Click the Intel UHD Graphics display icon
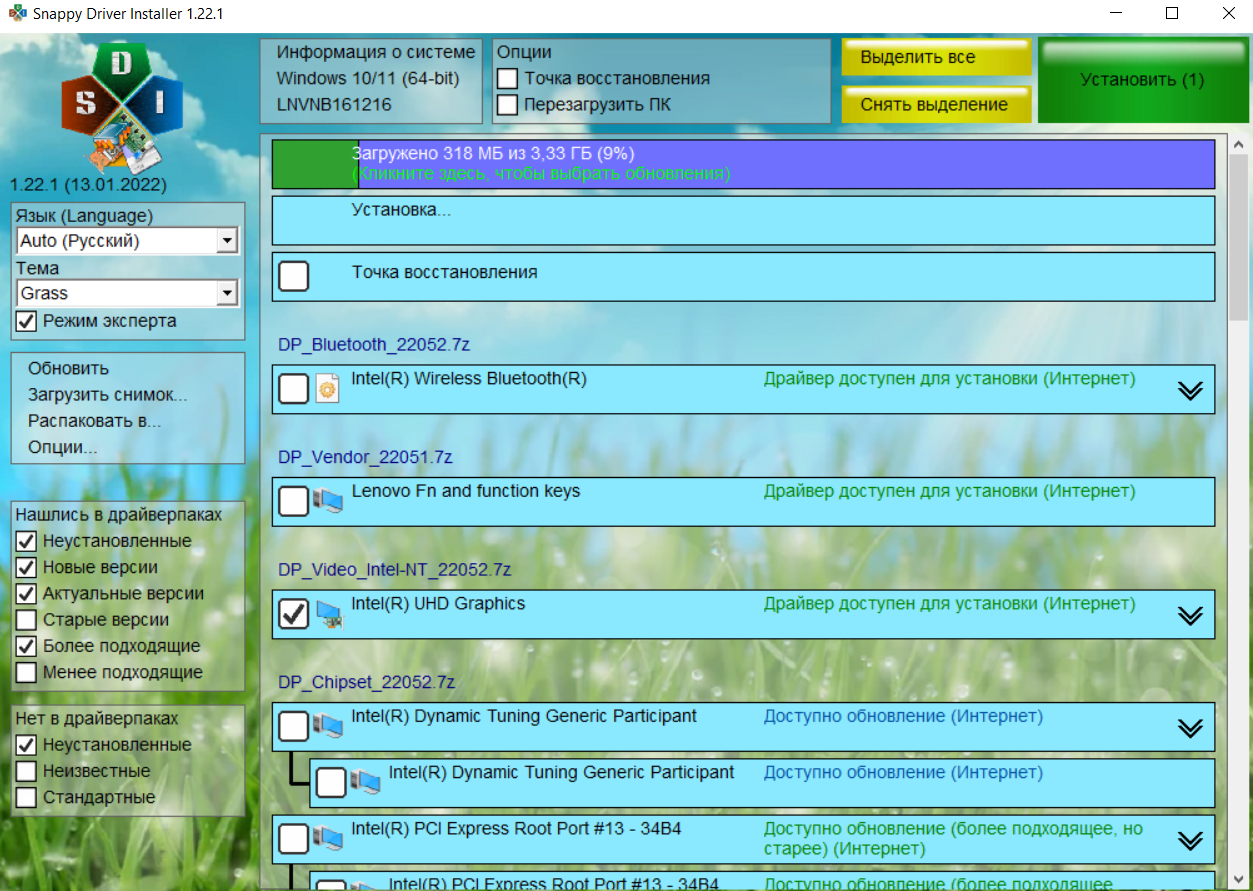Viewport: 1253px width, 891px height. 329,614
